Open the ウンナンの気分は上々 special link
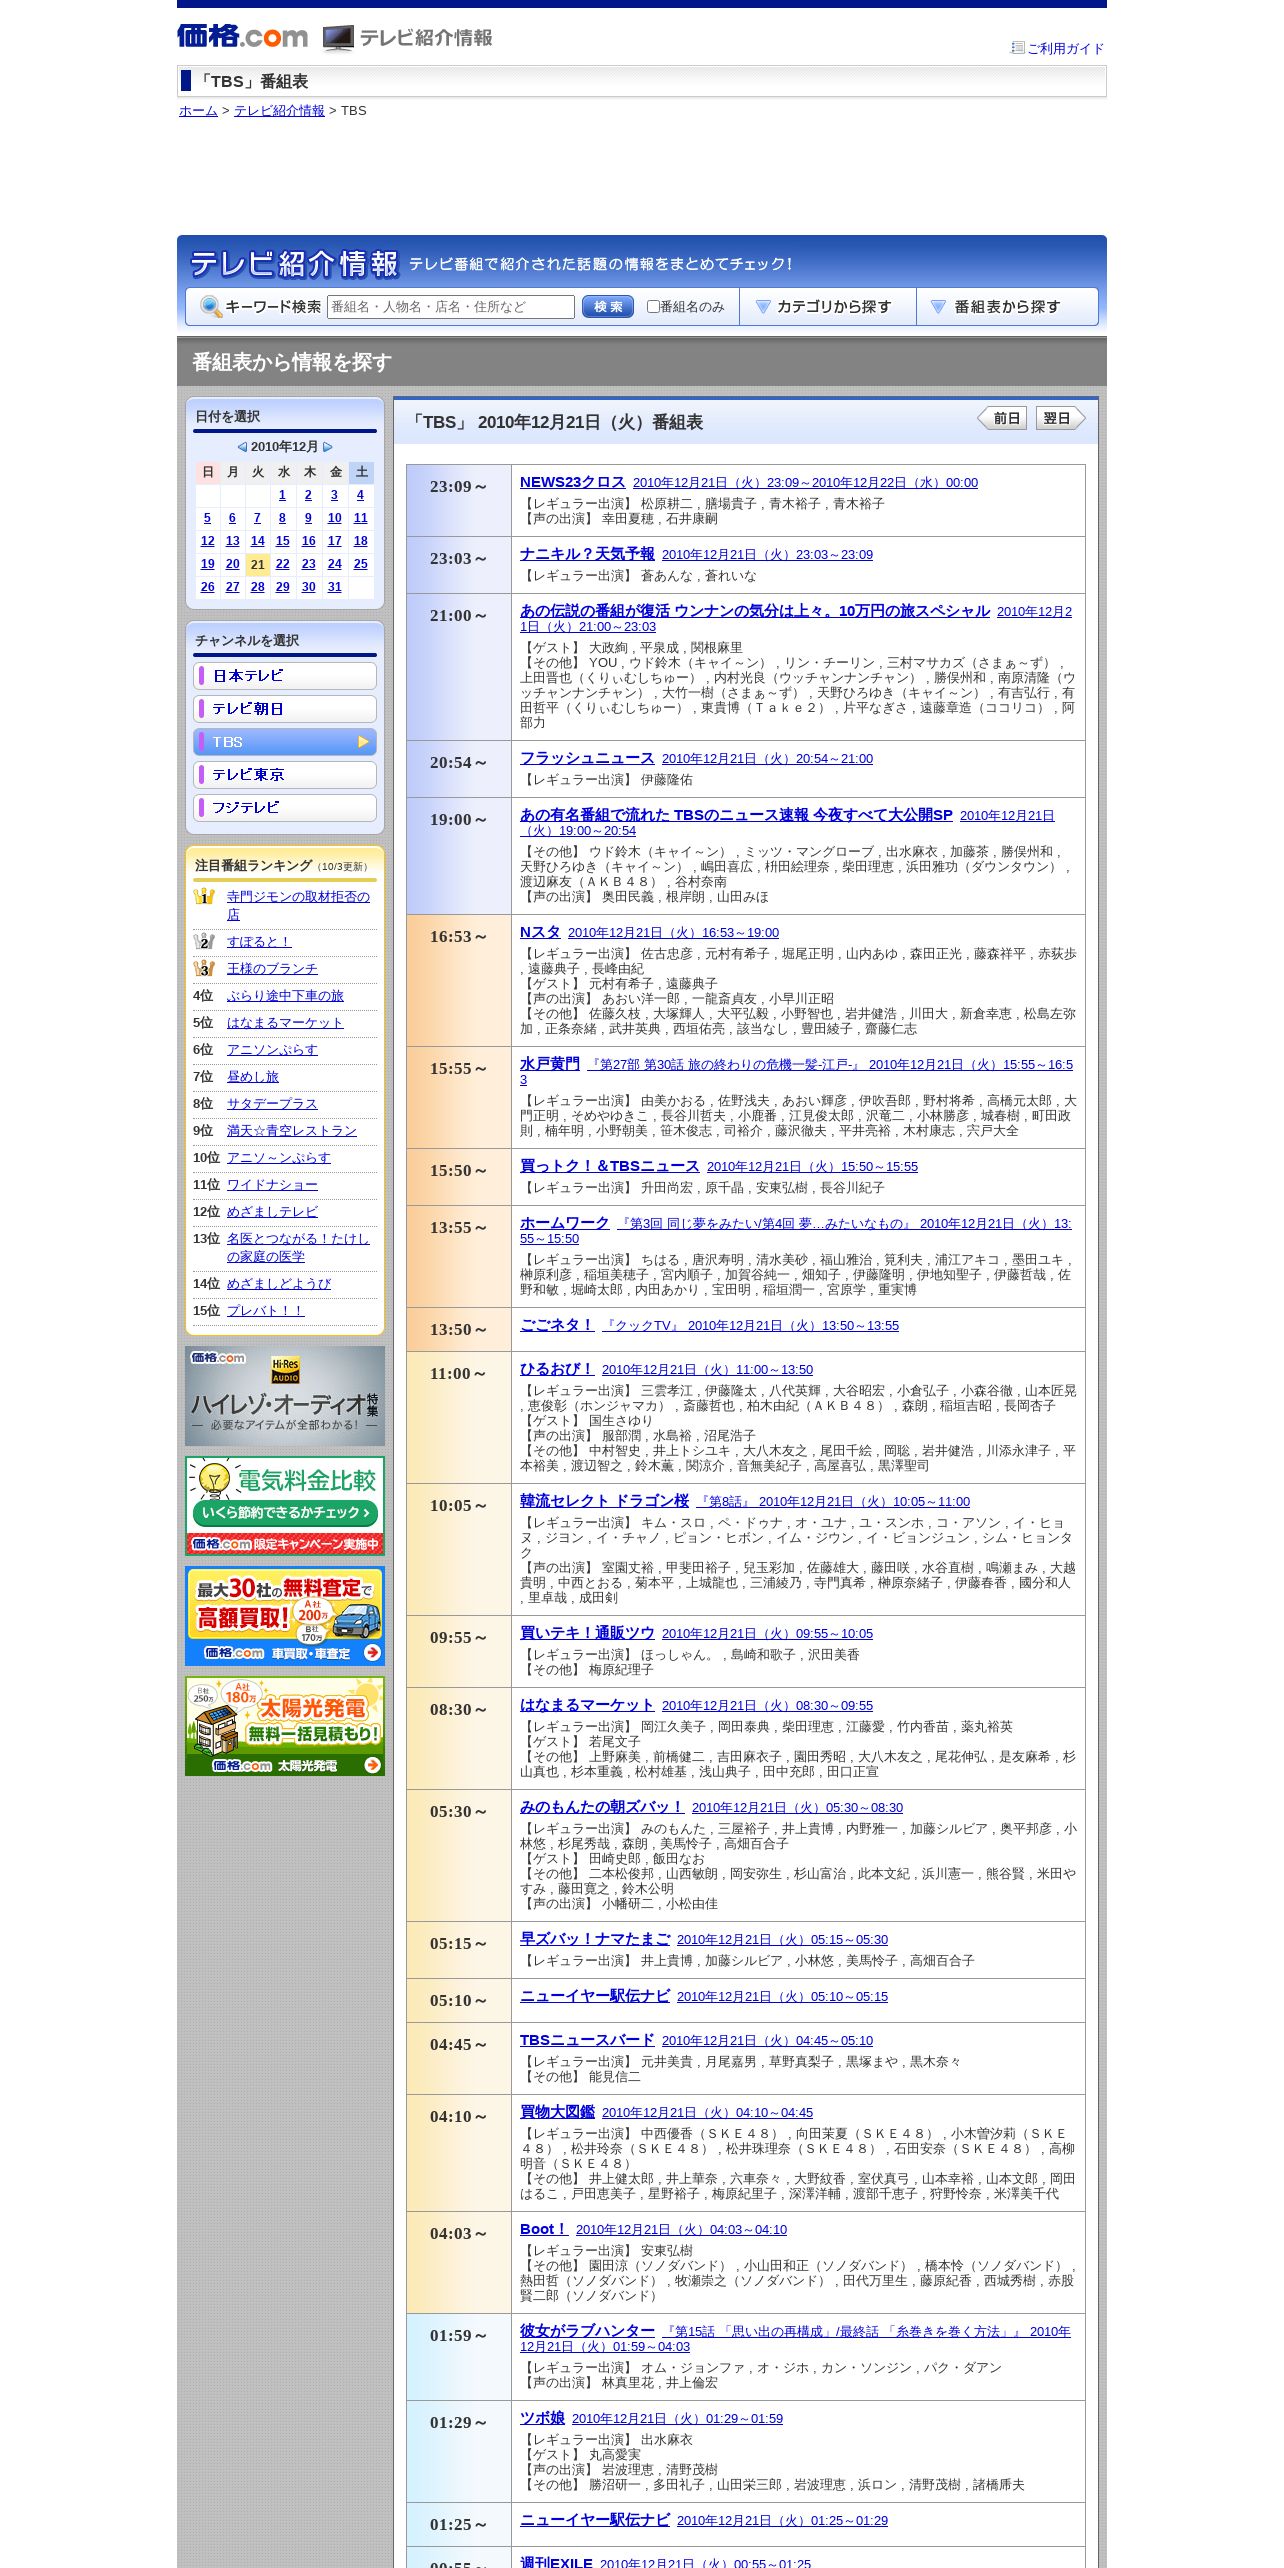 pos(755,611)
